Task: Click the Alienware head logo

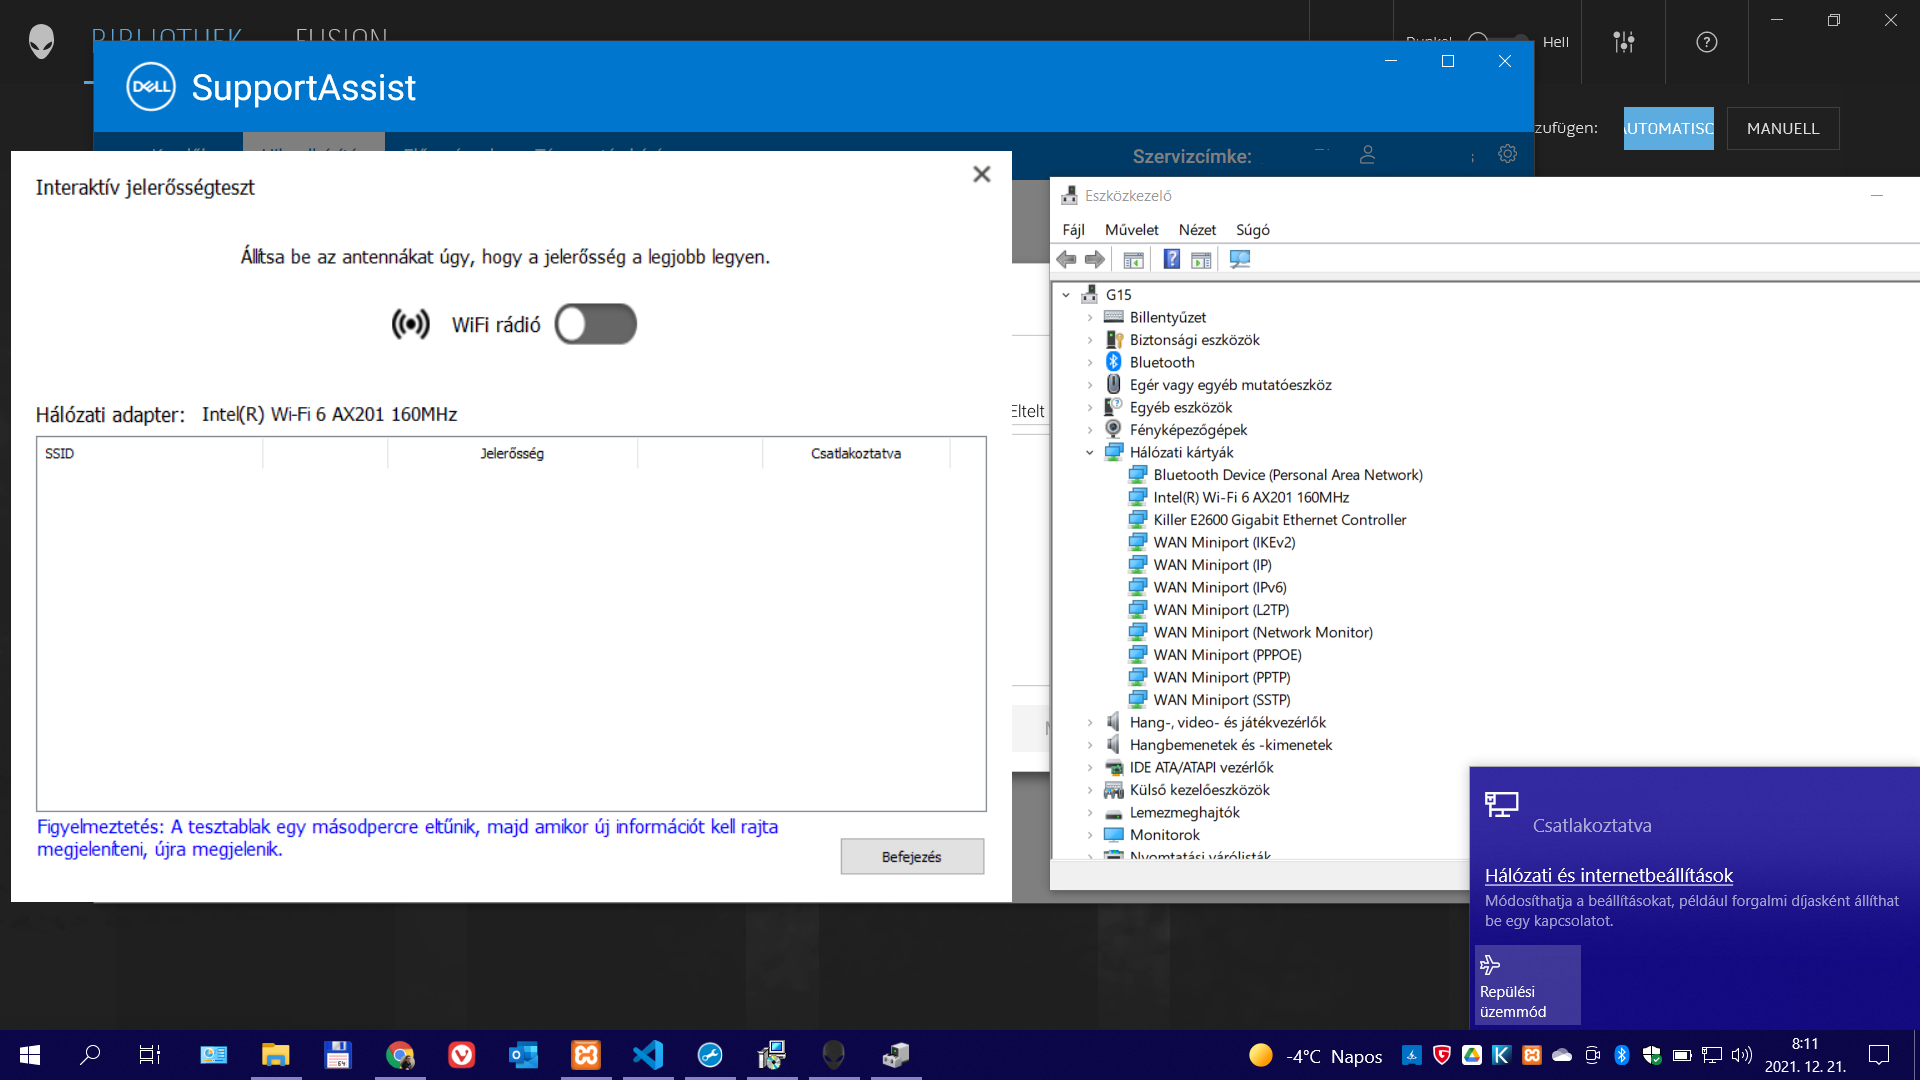Action: pos(41,42)
